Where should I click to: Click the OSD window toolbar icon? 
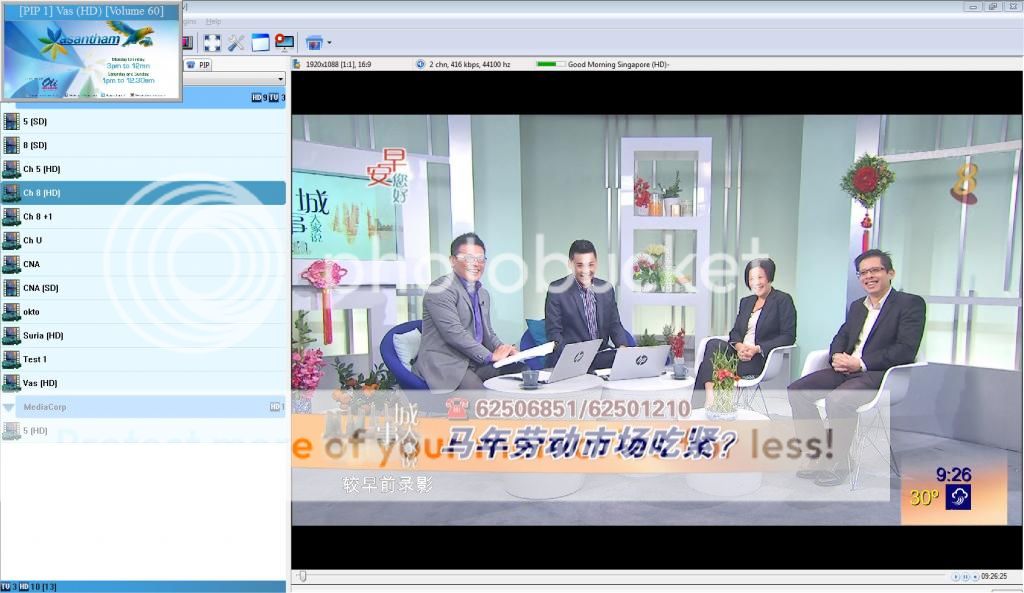(260, 42)
